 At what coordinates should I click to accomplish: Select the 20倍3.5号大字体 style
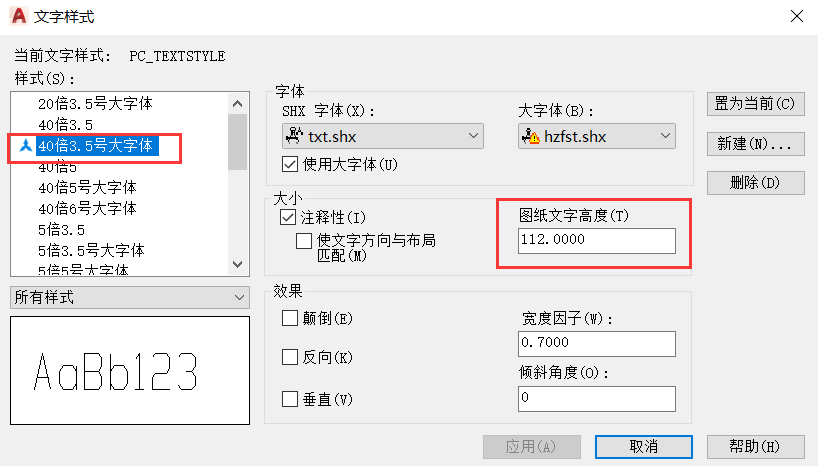(95, 104)
